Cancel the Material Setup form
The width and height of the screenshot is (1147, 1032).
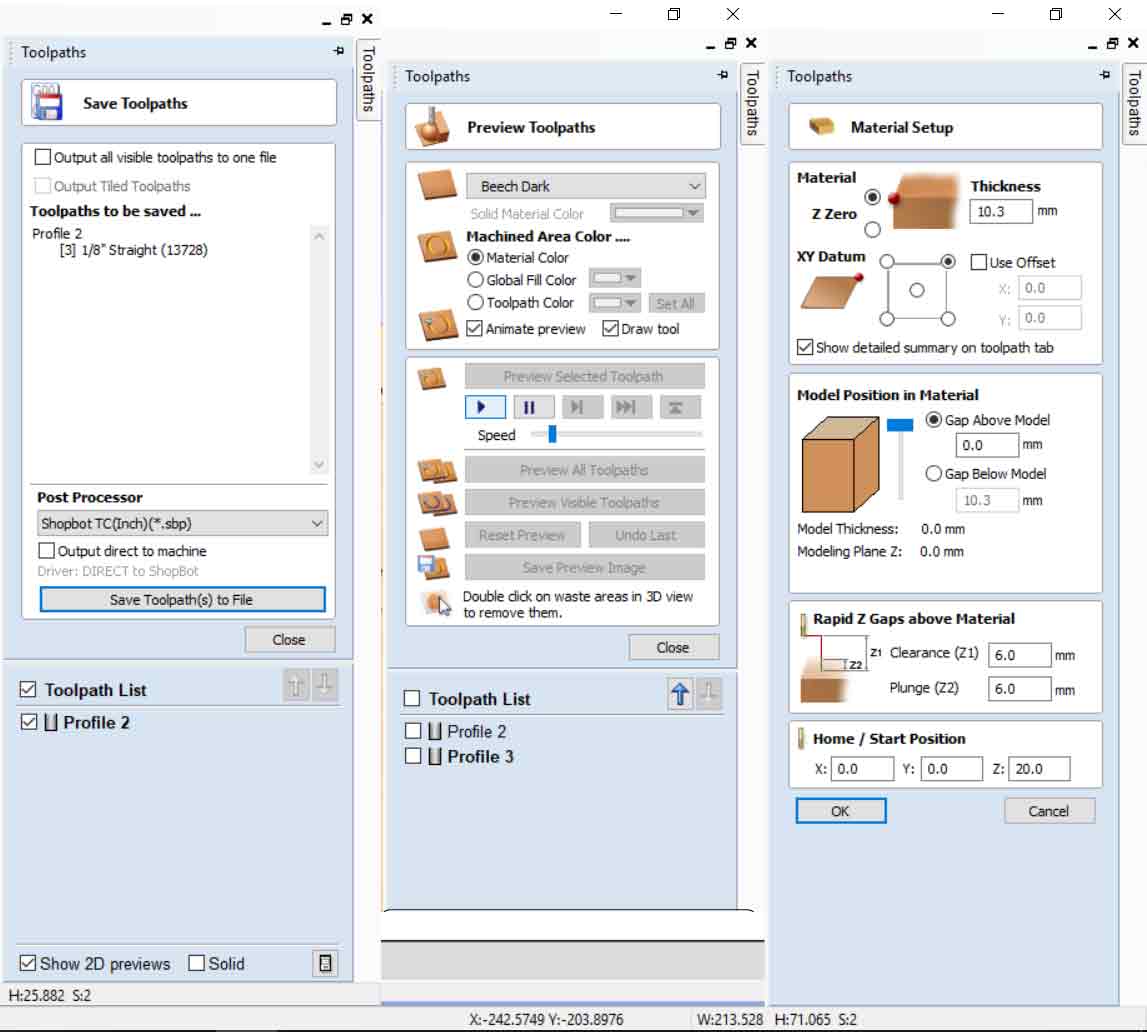pyautogui.click(x=1049, y=811)
